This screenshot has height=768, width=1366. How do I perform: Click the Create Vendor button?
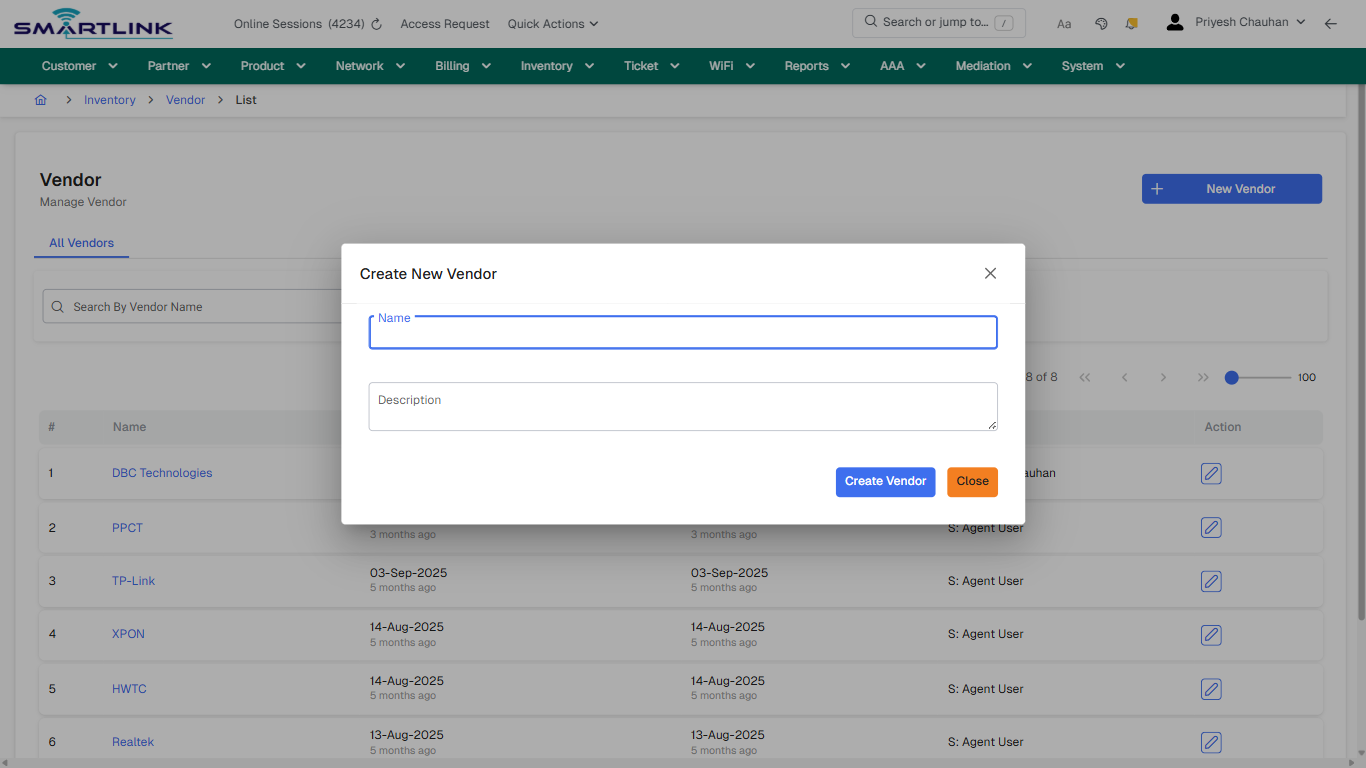tap(885, 481)
